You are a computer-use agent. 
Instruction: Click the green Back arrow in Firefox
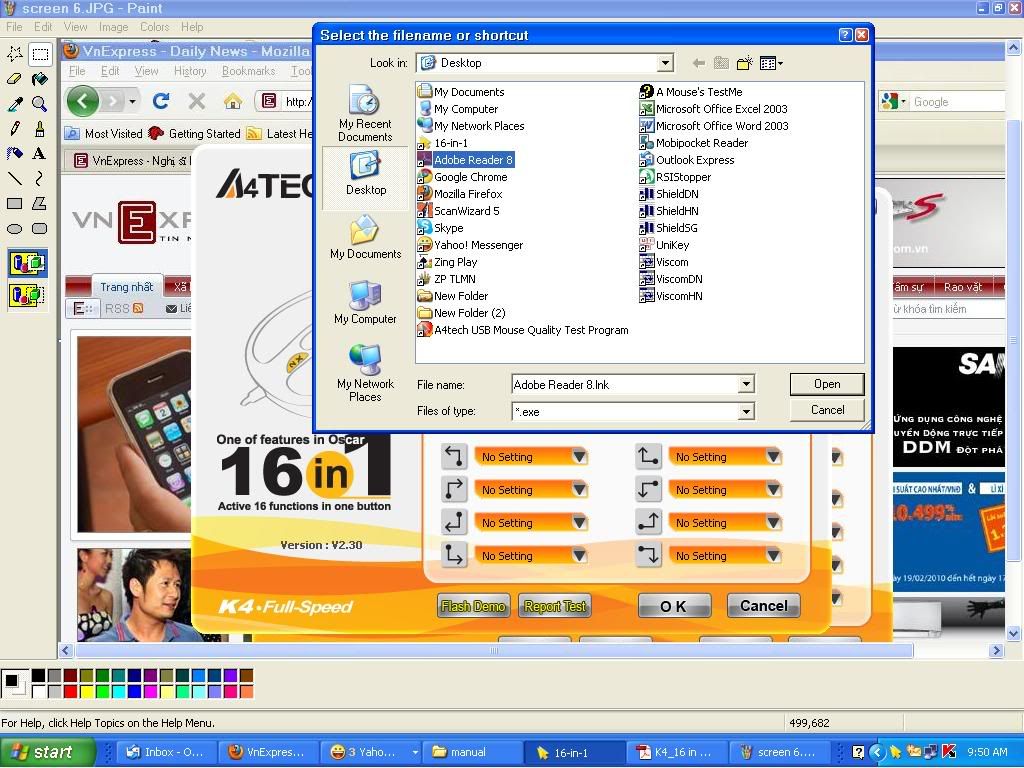(83, 101)
